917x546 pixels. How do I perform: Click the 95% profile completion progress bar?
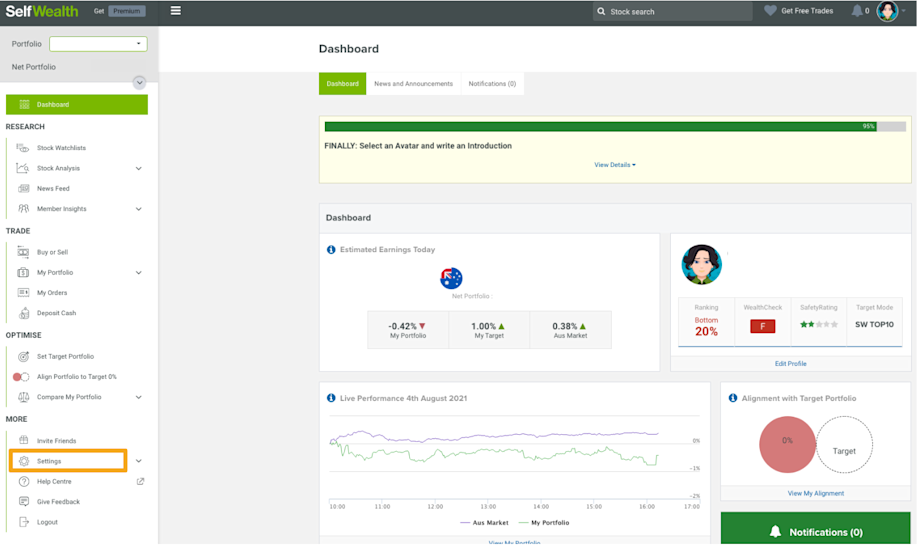[x=615, y=126]
